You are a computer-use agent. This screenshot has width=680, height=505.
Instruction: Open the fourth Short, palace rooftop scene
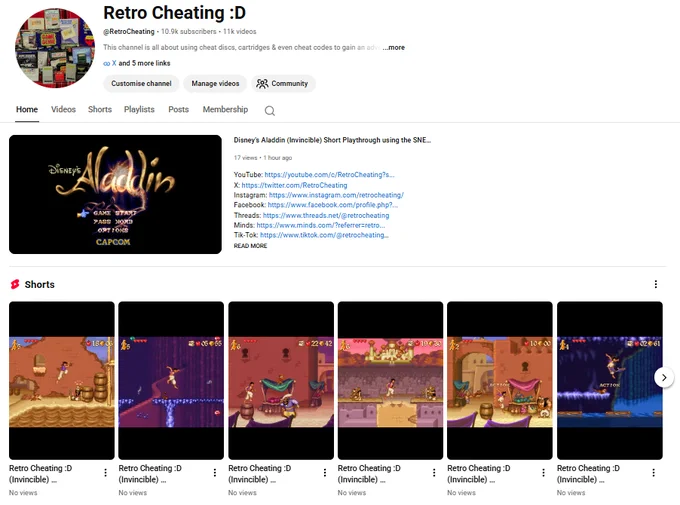coord(390,380)
